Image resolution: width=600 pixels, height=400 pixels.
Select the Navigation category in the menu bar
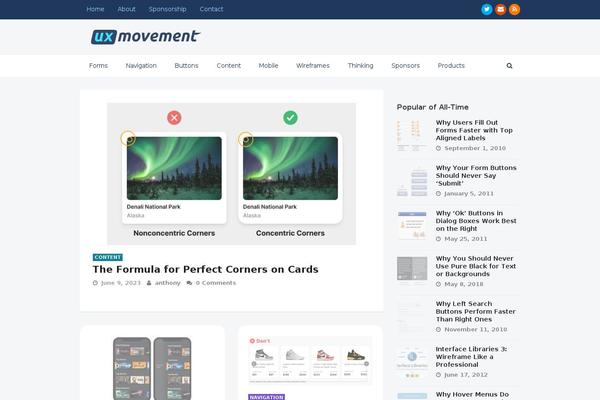[141, 66]
